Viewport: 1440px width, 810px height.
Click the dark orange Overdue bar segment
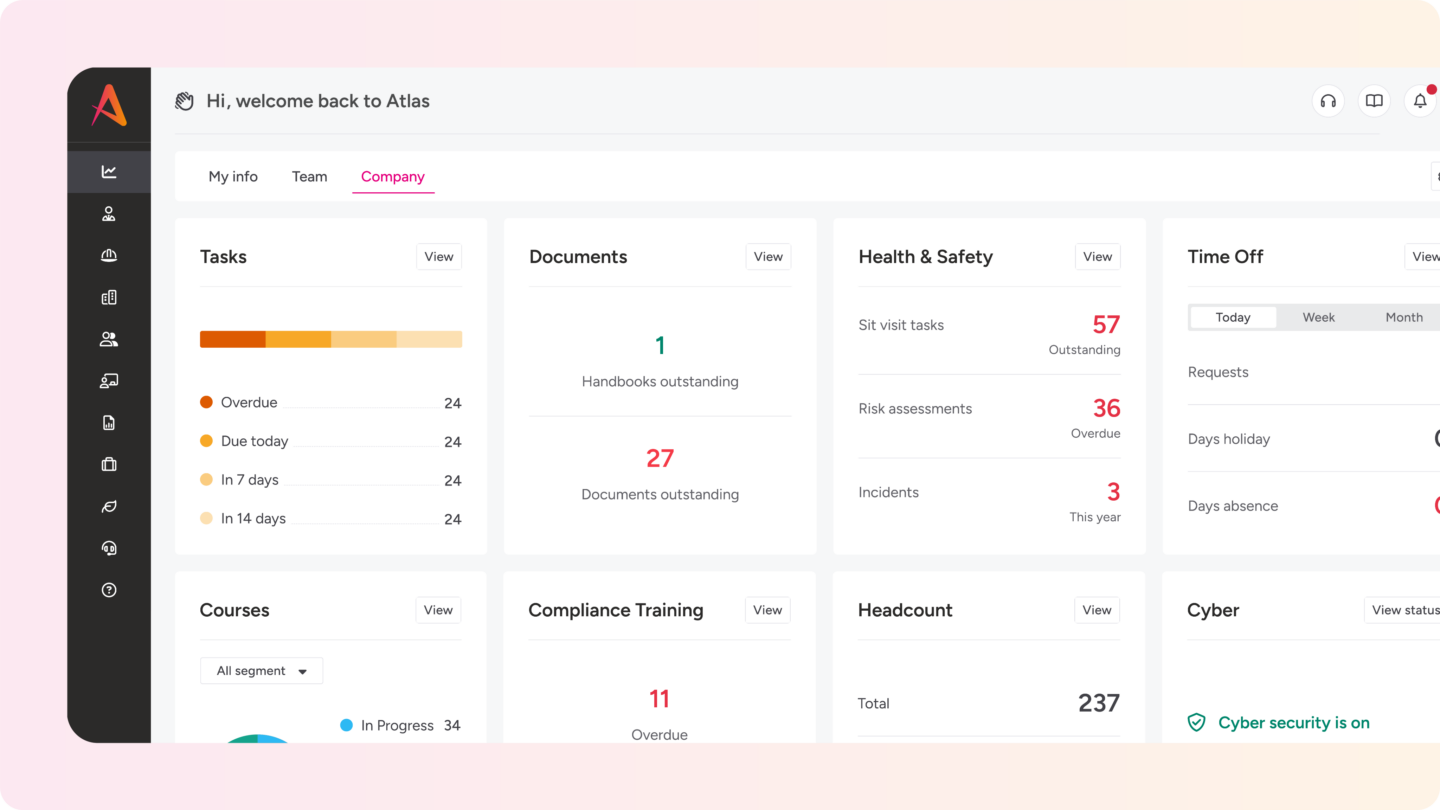tap(232, 340)
